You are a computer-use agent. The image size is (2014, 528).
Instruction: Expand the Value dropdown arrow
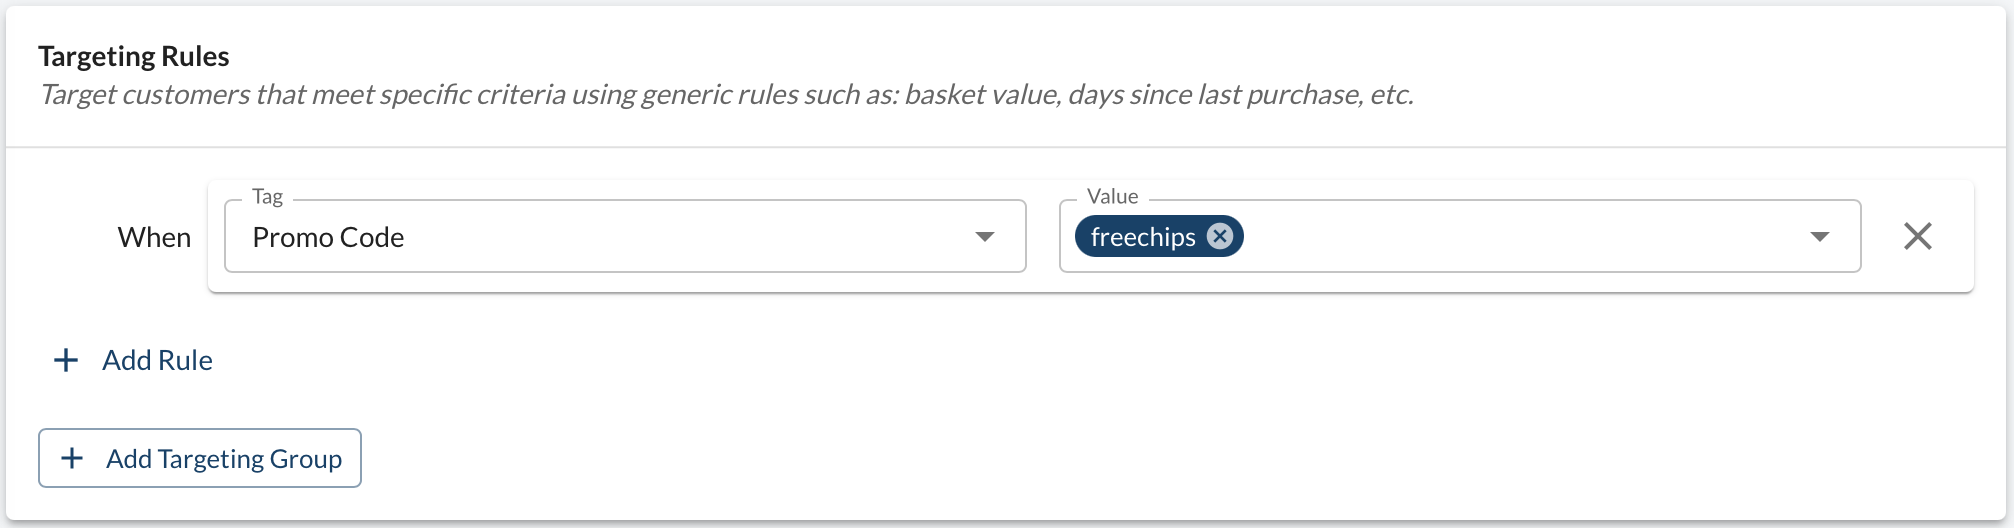[x=1819, y=237]
